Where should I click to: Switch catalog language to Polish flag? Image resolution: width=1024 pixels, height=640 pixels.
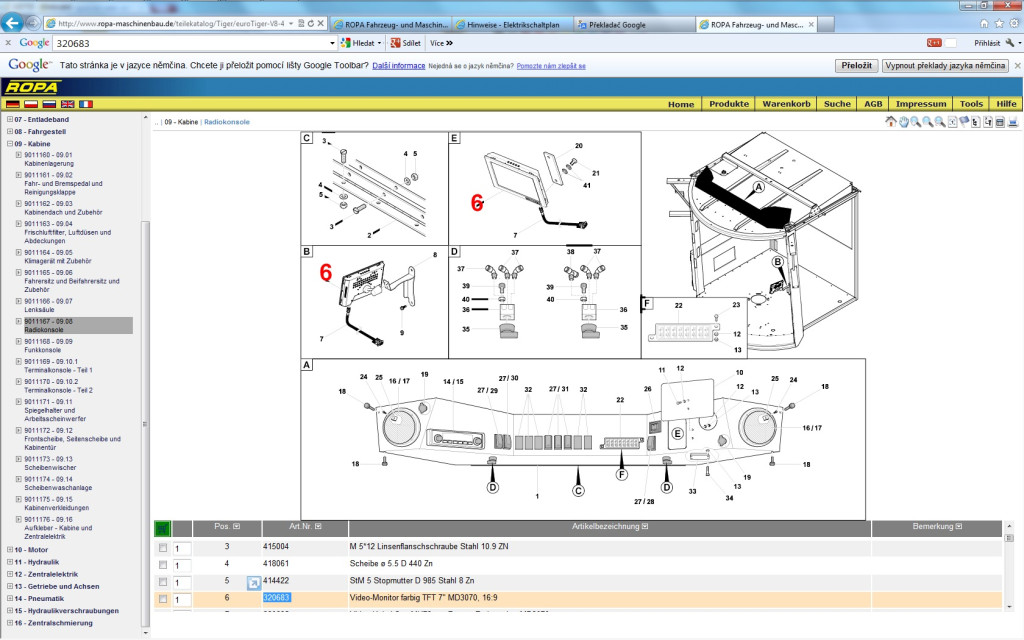point(31,104)
